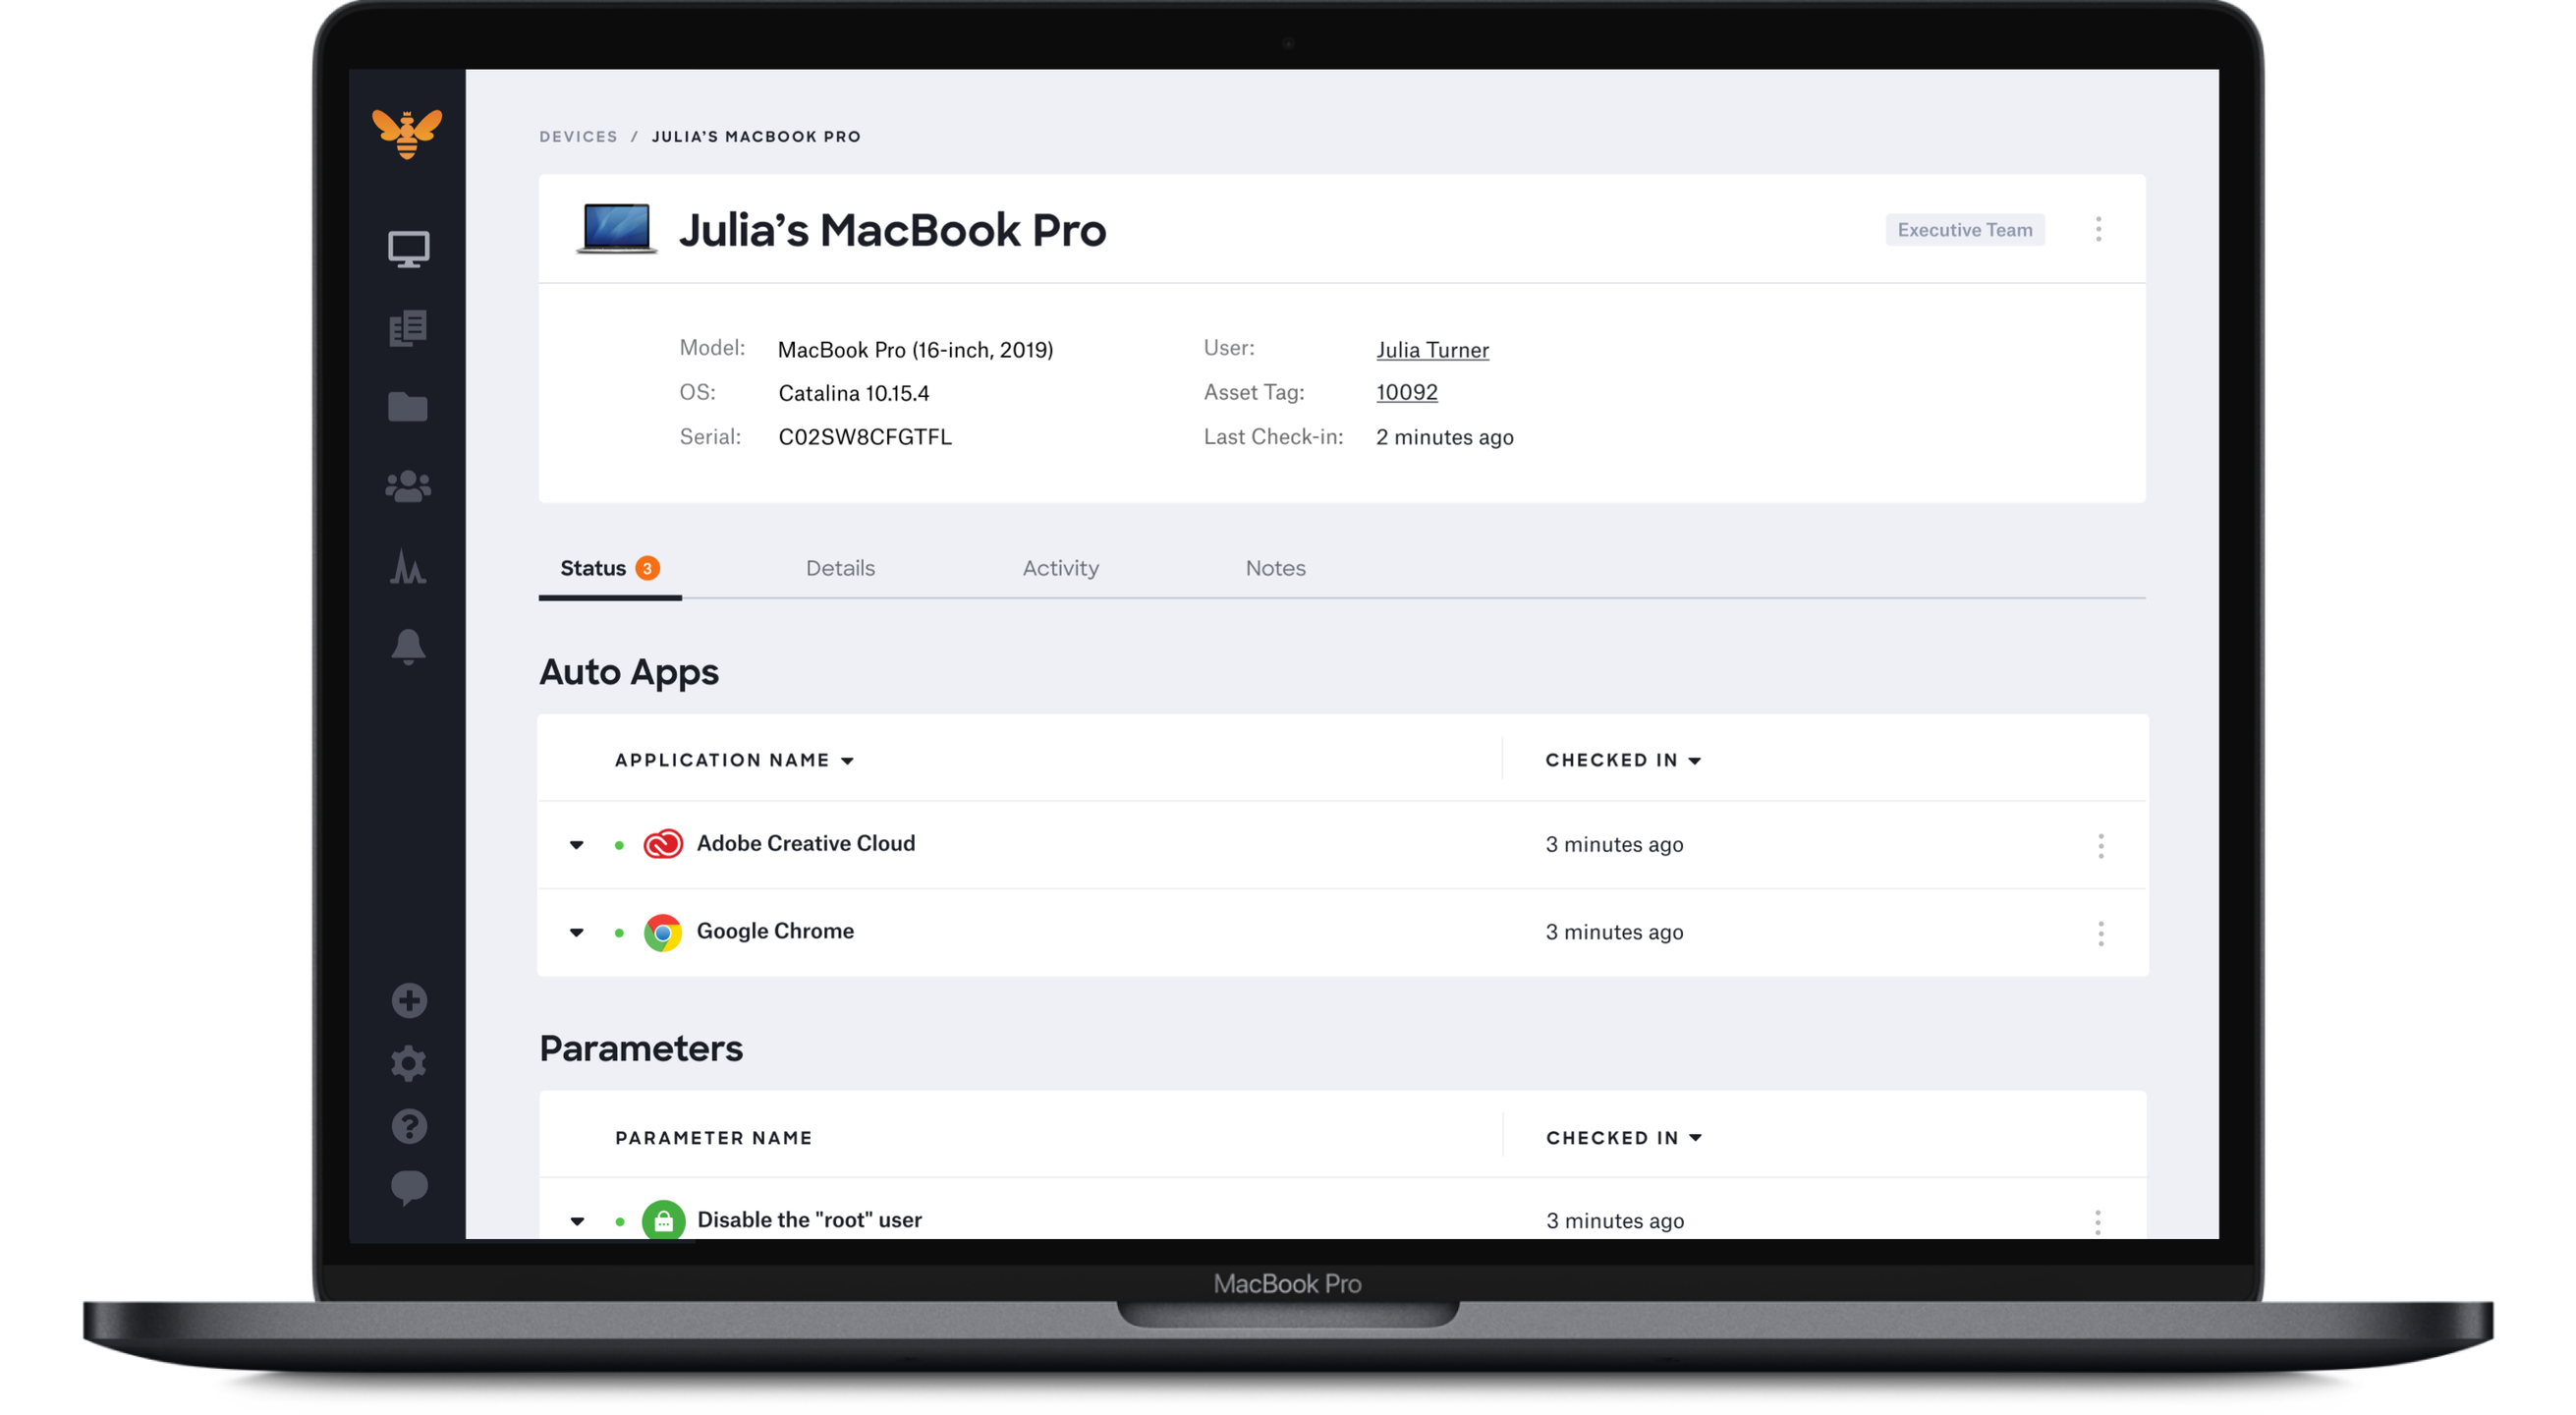This screenshot has height=1415, width=2576.
Task: Open the Julia Turner user link
Action: [1432, 350]
